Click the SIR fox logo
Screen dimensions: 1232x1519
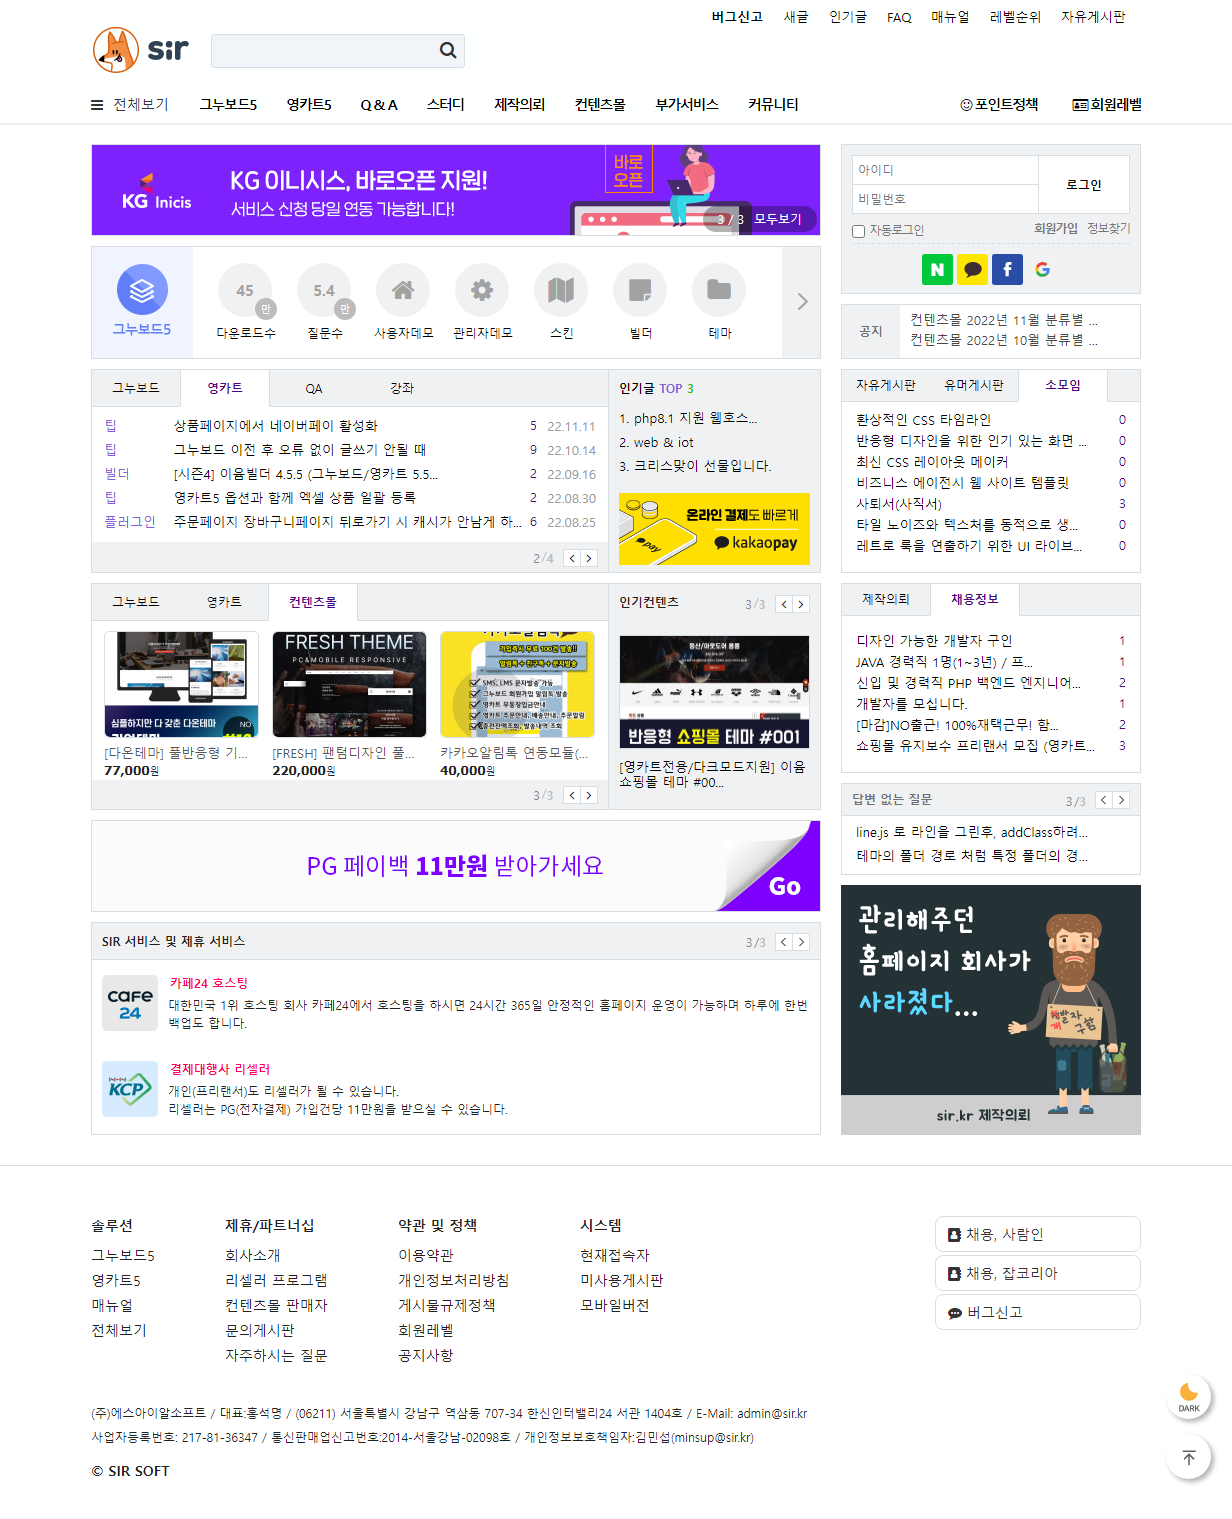tap(140, 50)
